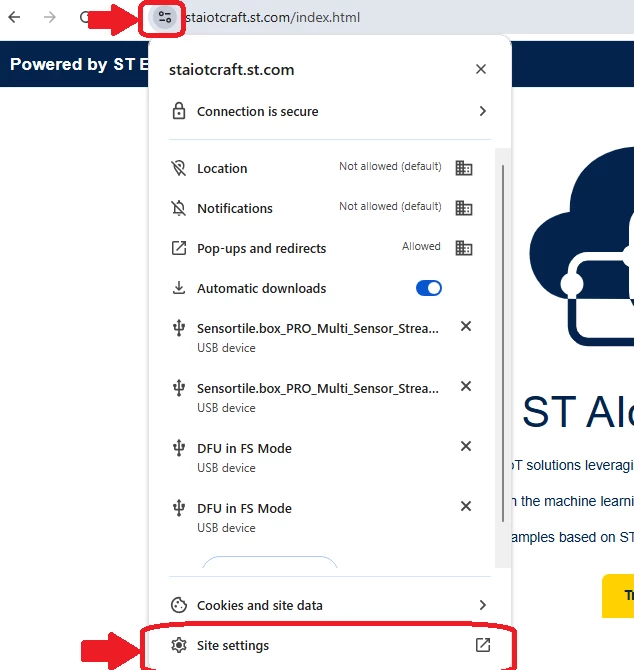Viewport: 636px width, 670px height.
Task: Close the staiotcraft.st.com site info popup
Action: [x=481, y=69]
